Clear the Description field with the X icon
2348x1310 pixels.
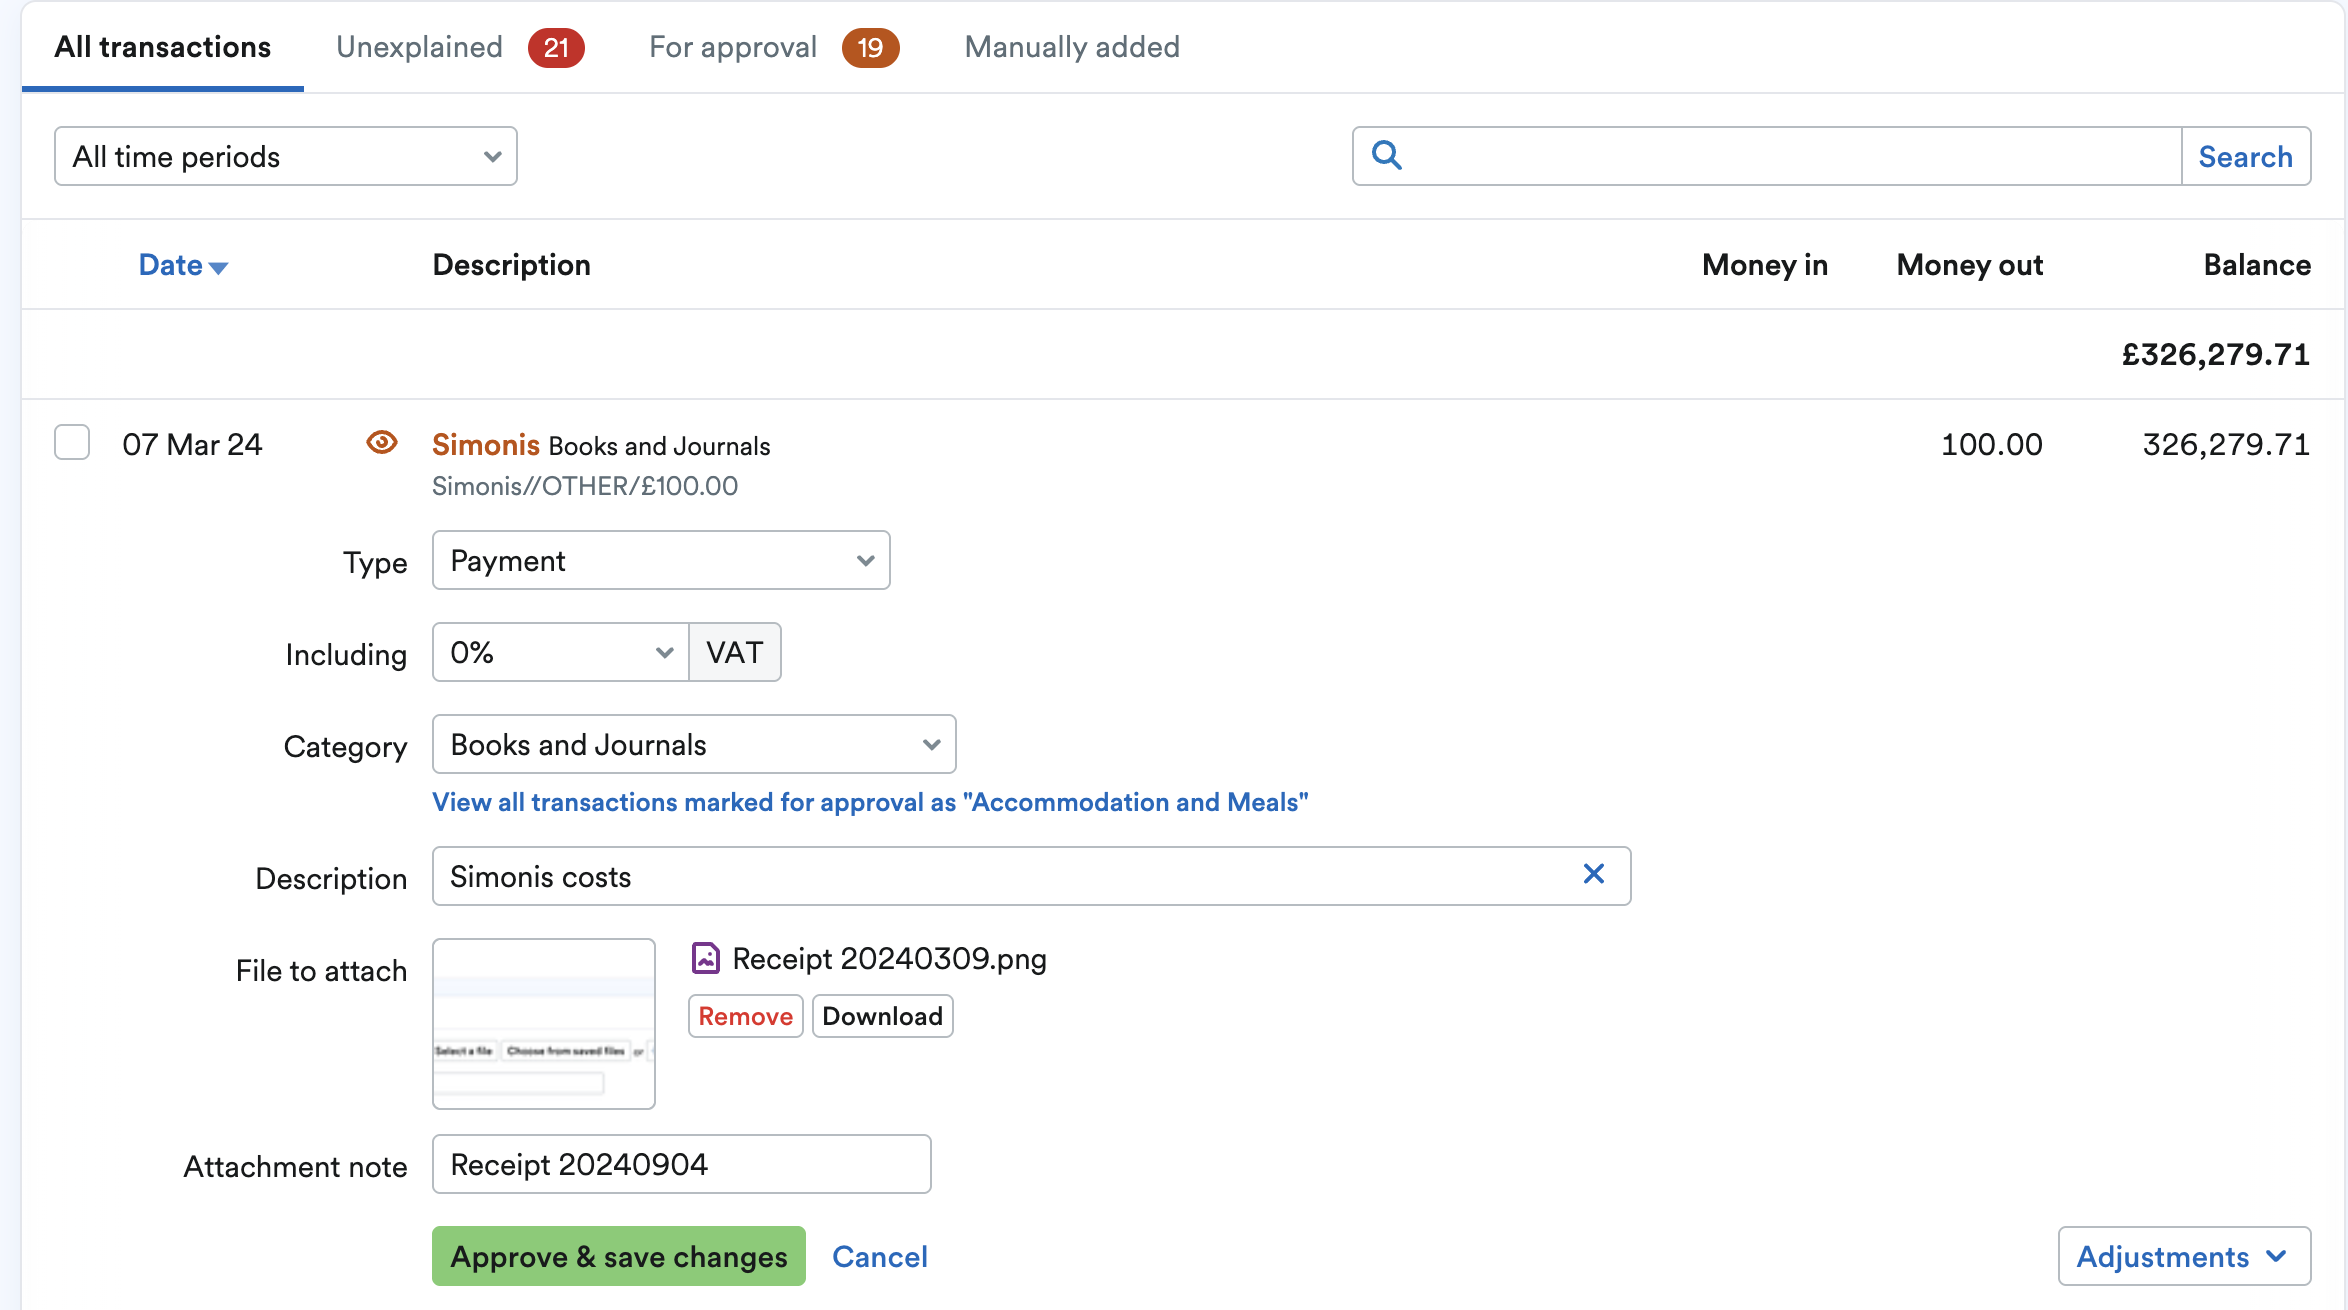(x=1594, y=874)
